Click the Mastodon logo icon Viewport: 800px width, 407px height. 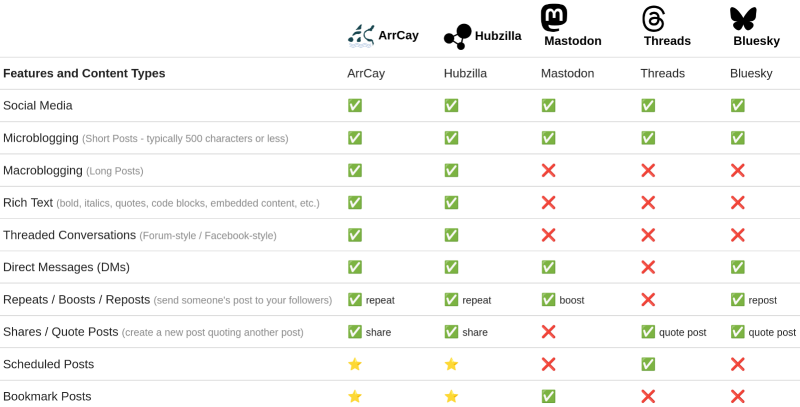pyautogui.click(x=554, y=18)
